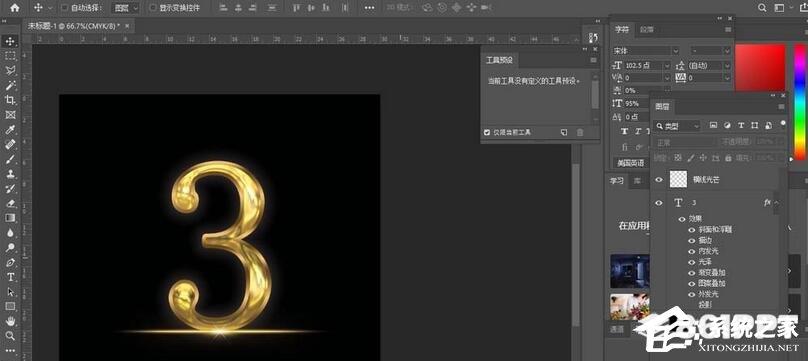
Task: Select the Eyedropper tool
Action: (10, 129)
